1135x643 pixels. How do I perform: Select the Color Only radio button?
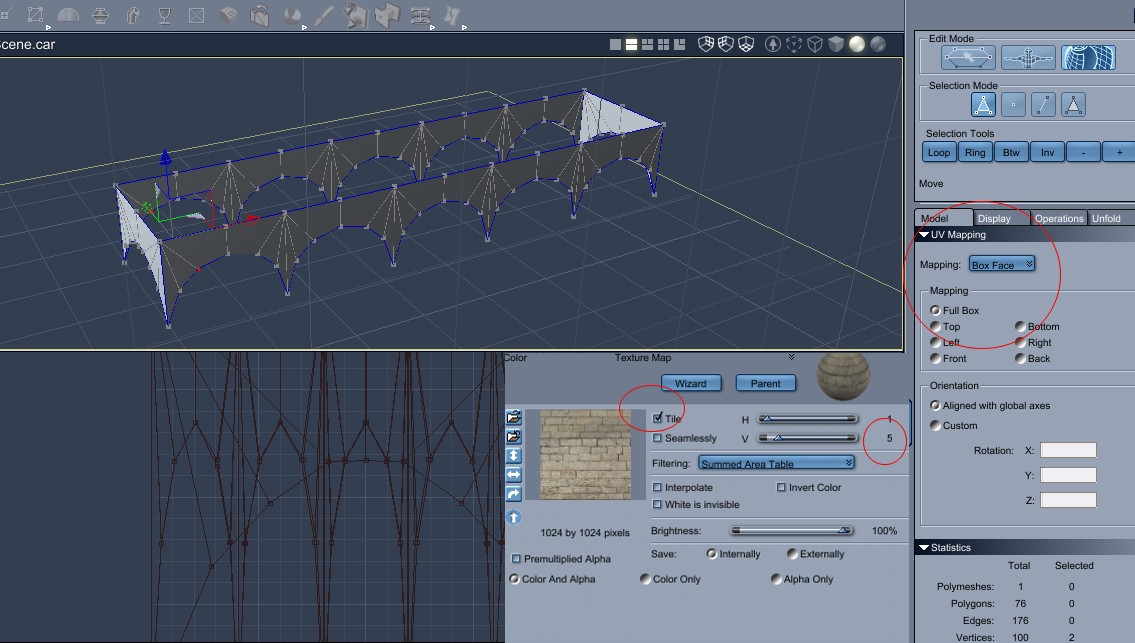point(645,579)
